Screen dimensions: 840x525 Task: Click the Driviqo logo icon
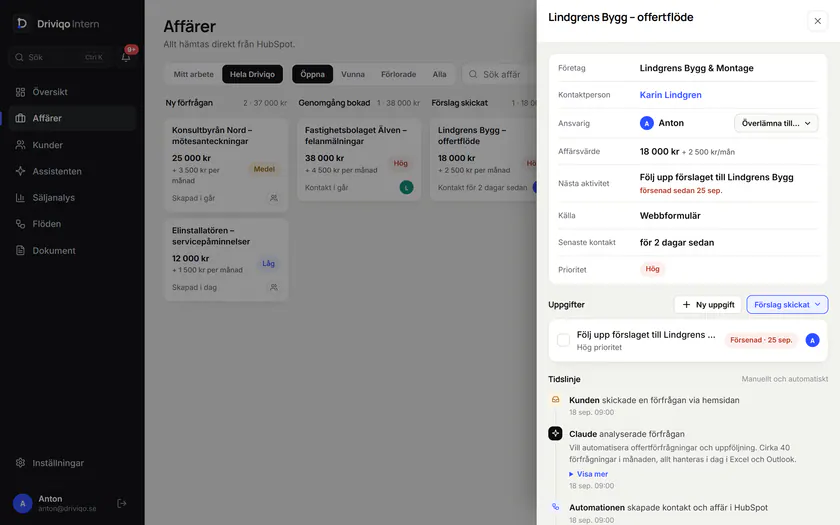click(21, 23)
